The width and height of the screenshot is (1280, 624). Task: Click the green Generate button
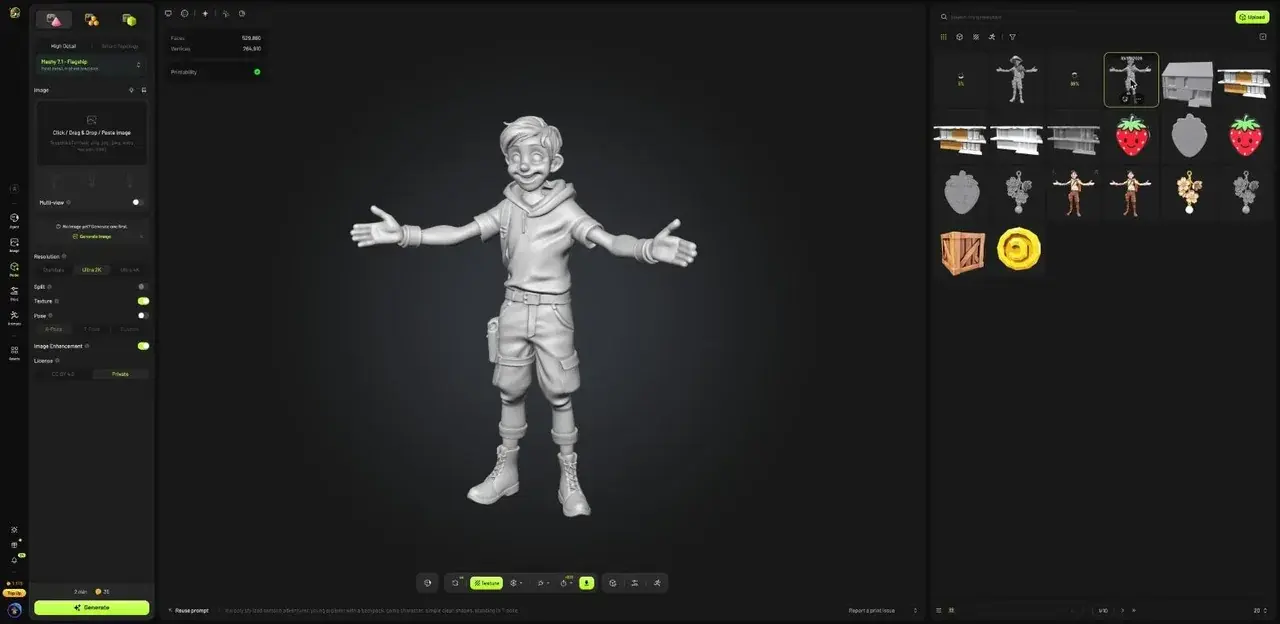click(91, 607)
